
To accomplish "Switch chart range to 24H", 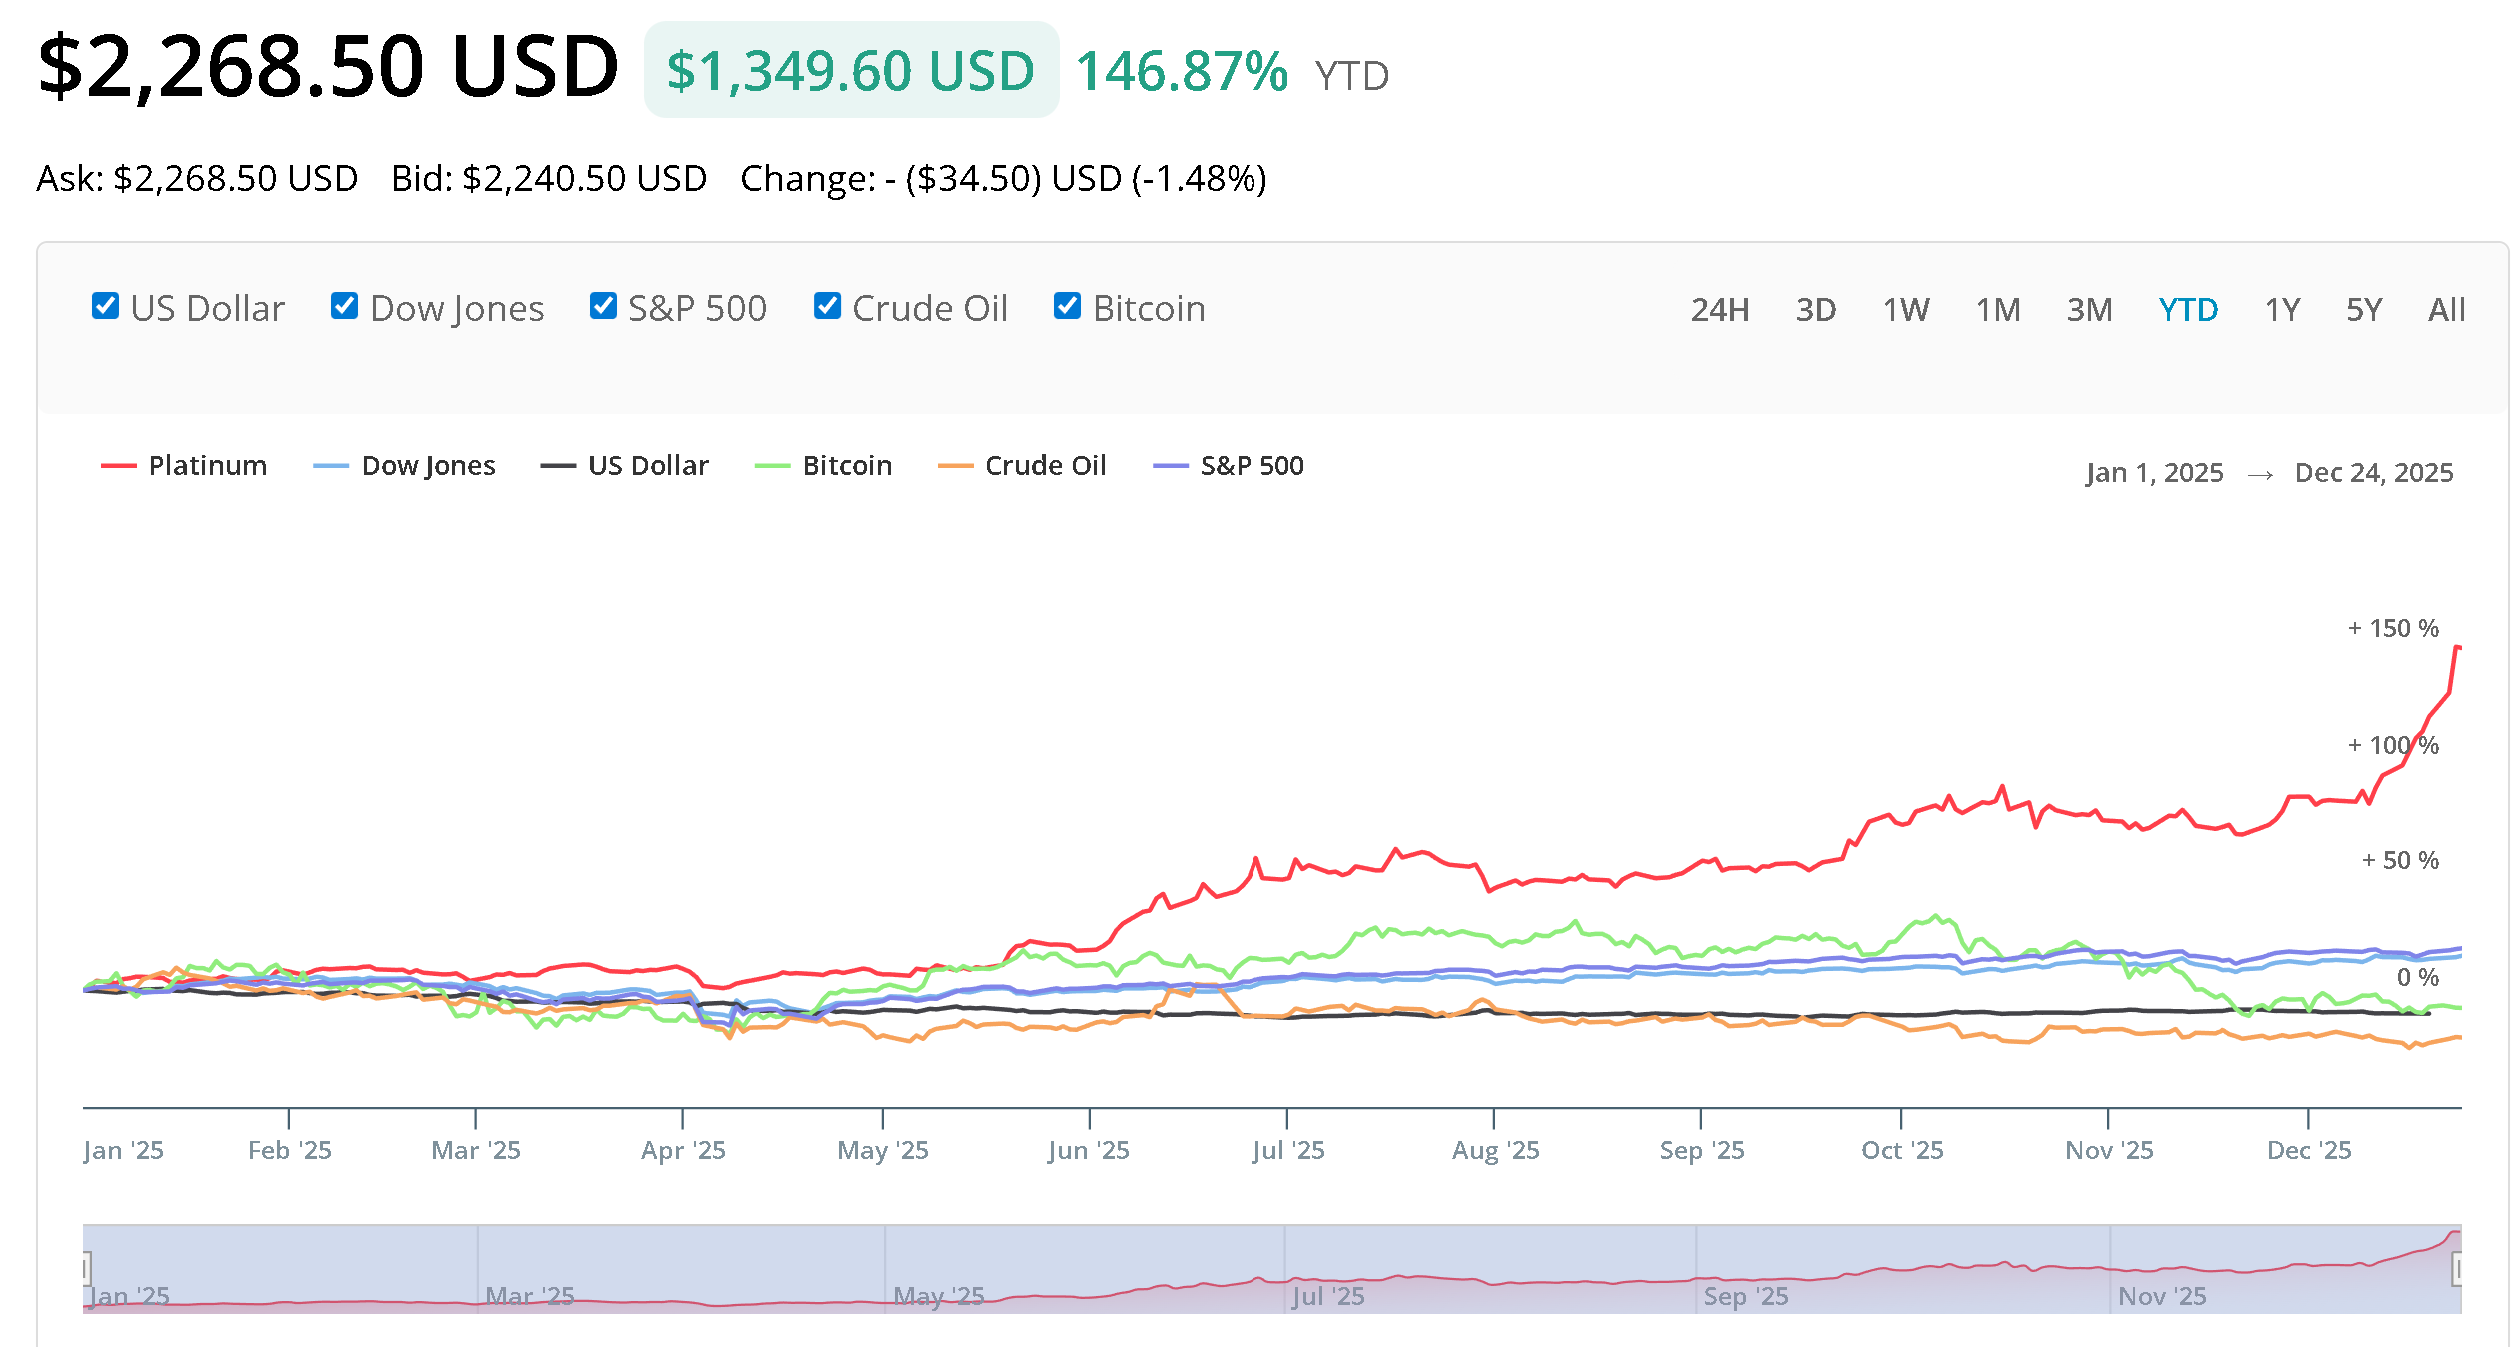I will point(1719,310).
